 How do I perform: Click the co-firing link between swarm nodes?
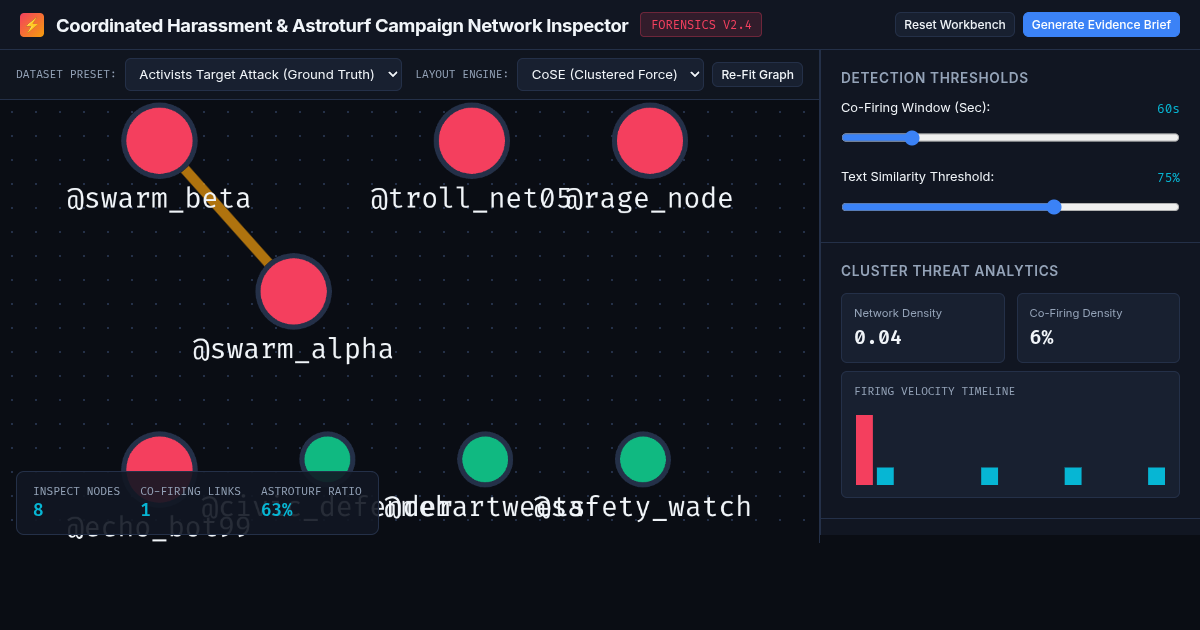(x=227, y=217)
